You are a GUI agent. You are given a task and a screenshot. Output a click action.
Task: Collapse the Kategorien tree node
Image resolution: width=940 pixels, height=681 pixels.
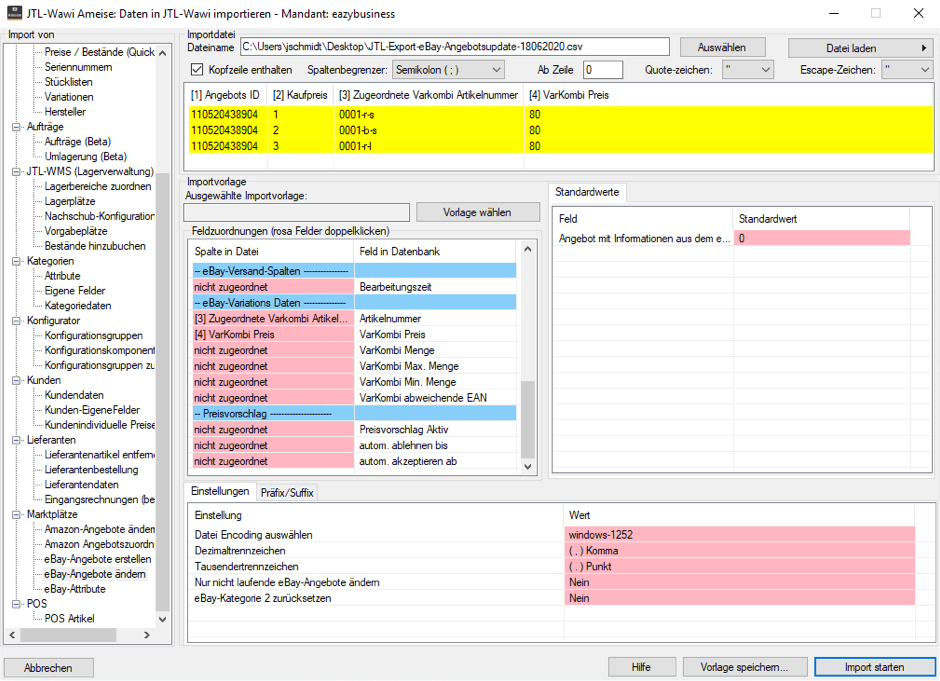click(16, 261)
